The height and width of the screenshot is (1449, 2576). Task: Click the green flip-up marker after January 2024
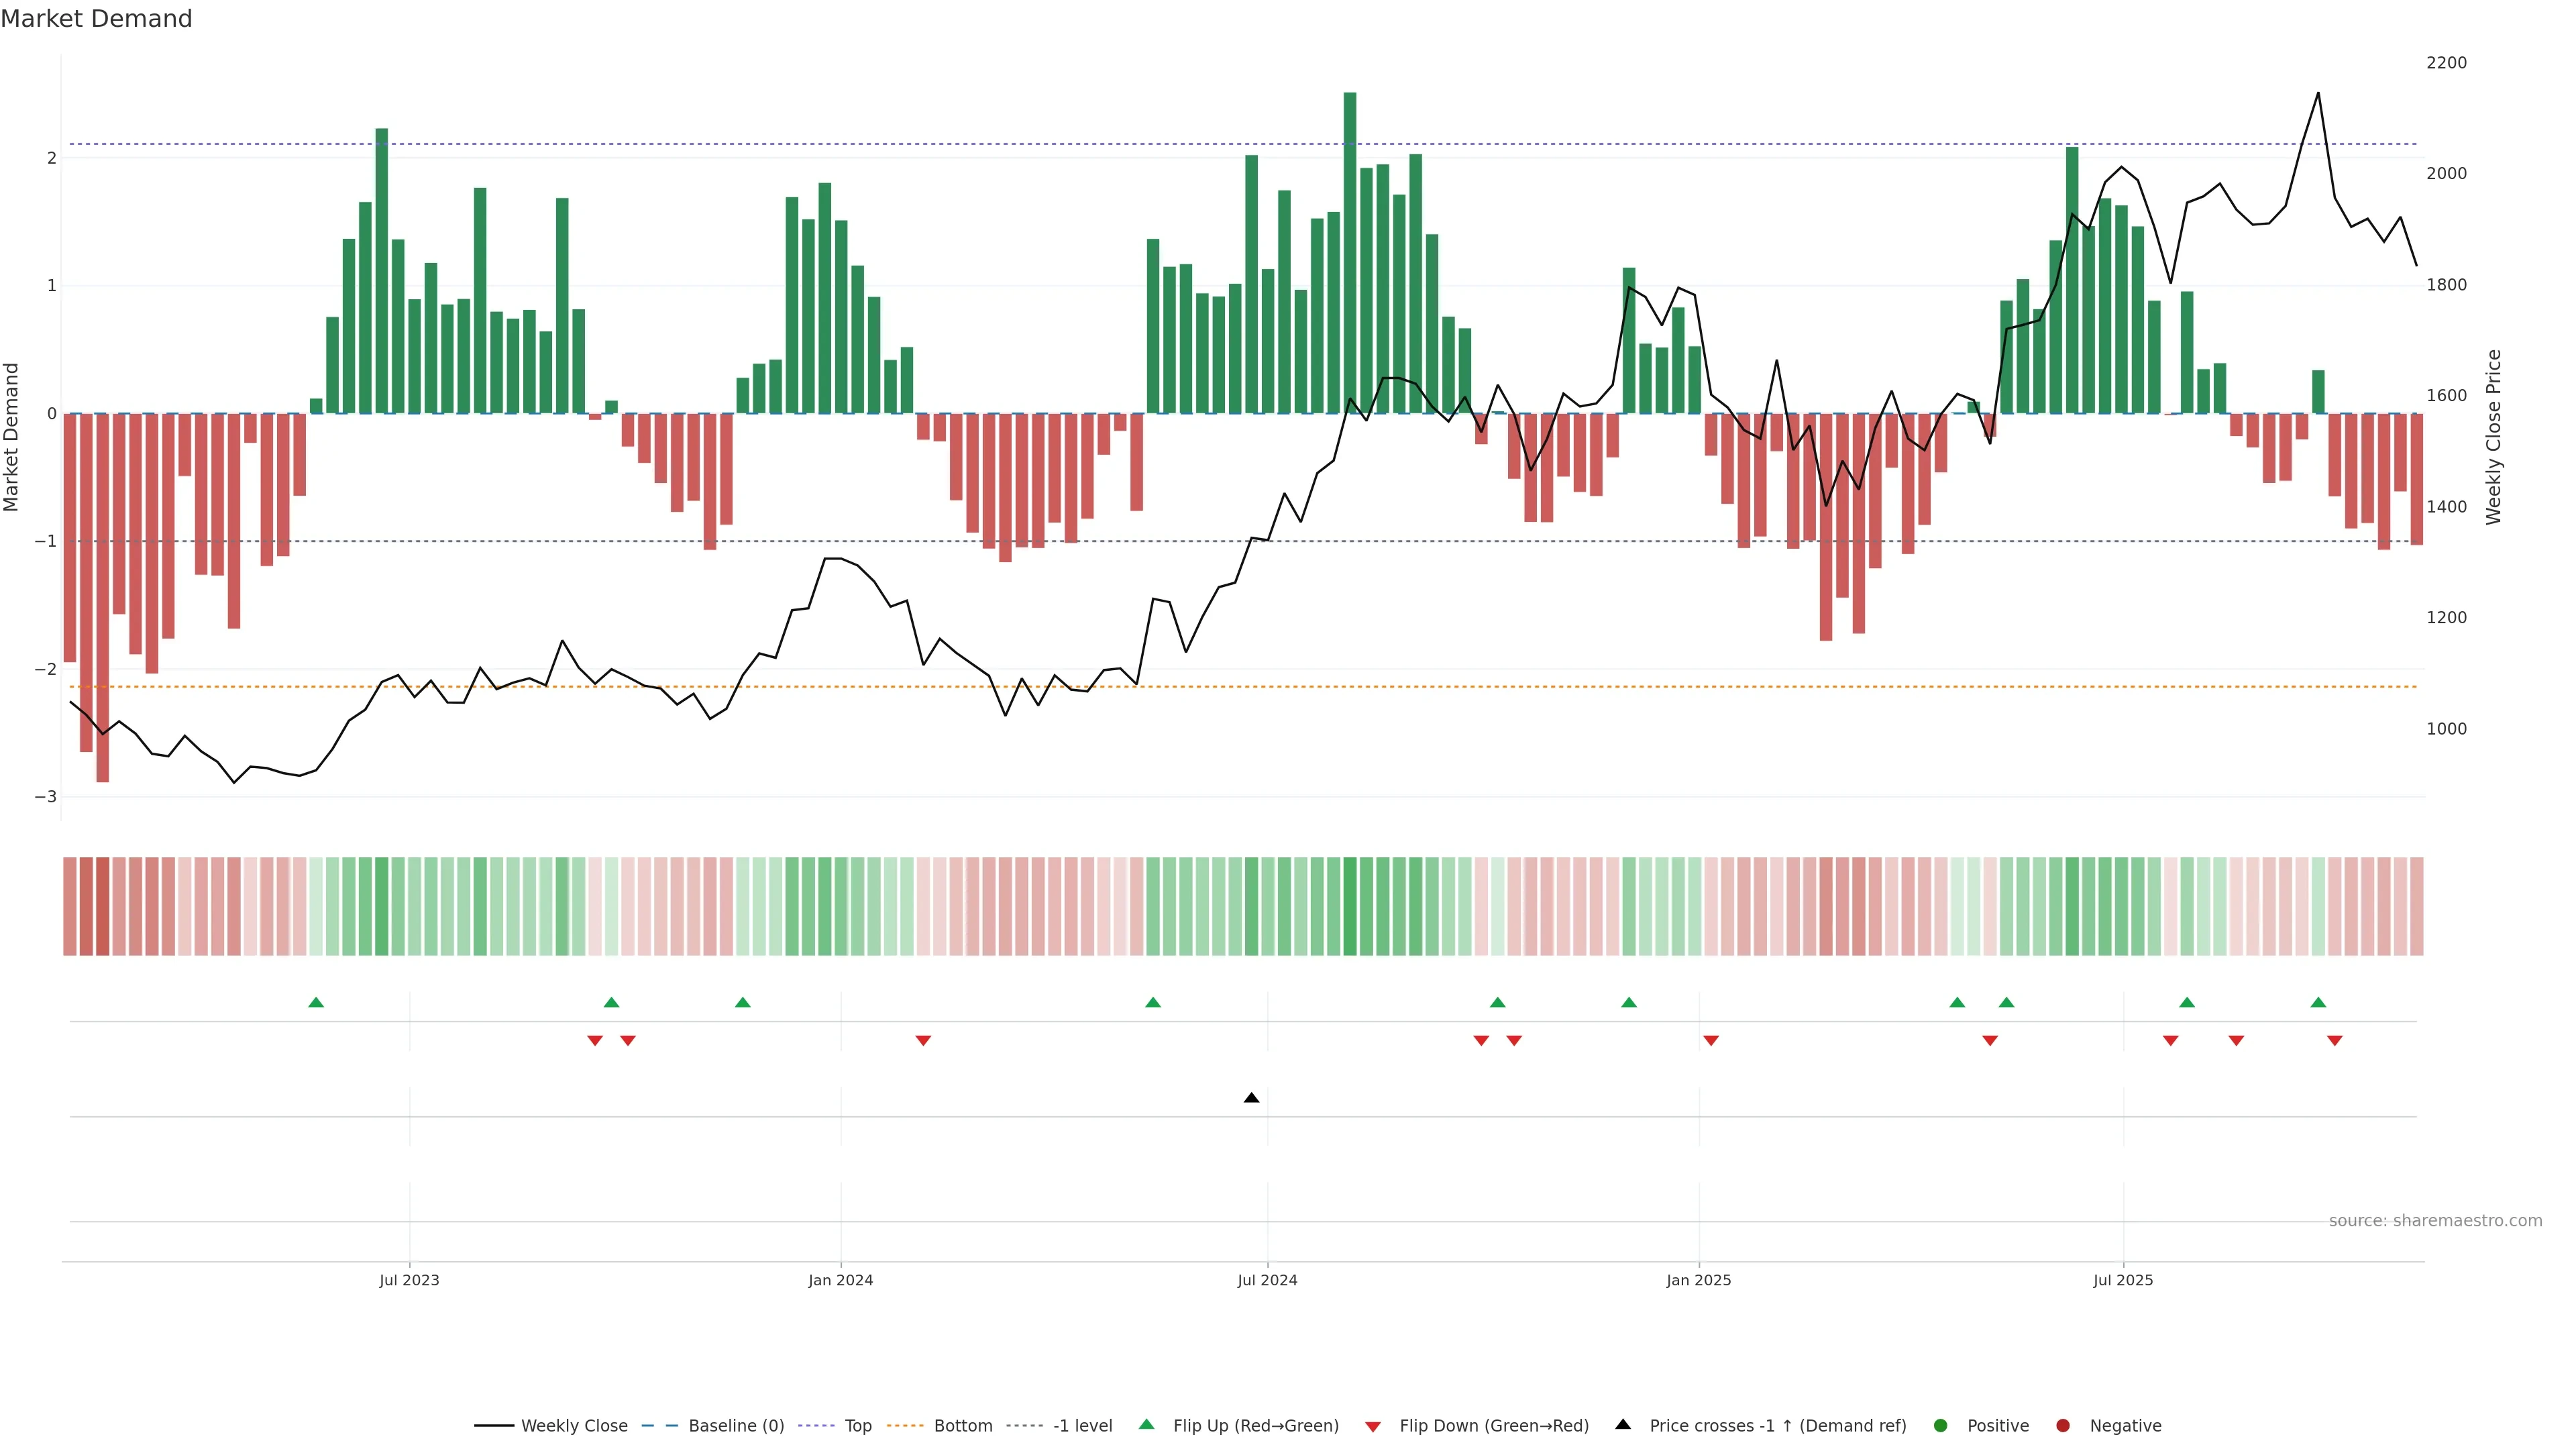(1153, 1002)
